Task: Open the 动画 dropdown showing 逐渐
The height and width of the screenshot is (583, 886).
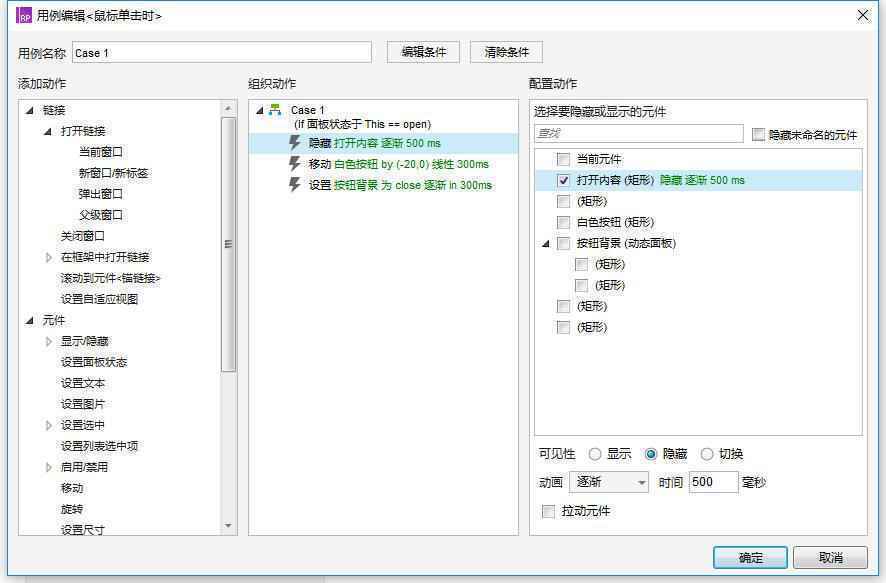Action: point(610,482)
